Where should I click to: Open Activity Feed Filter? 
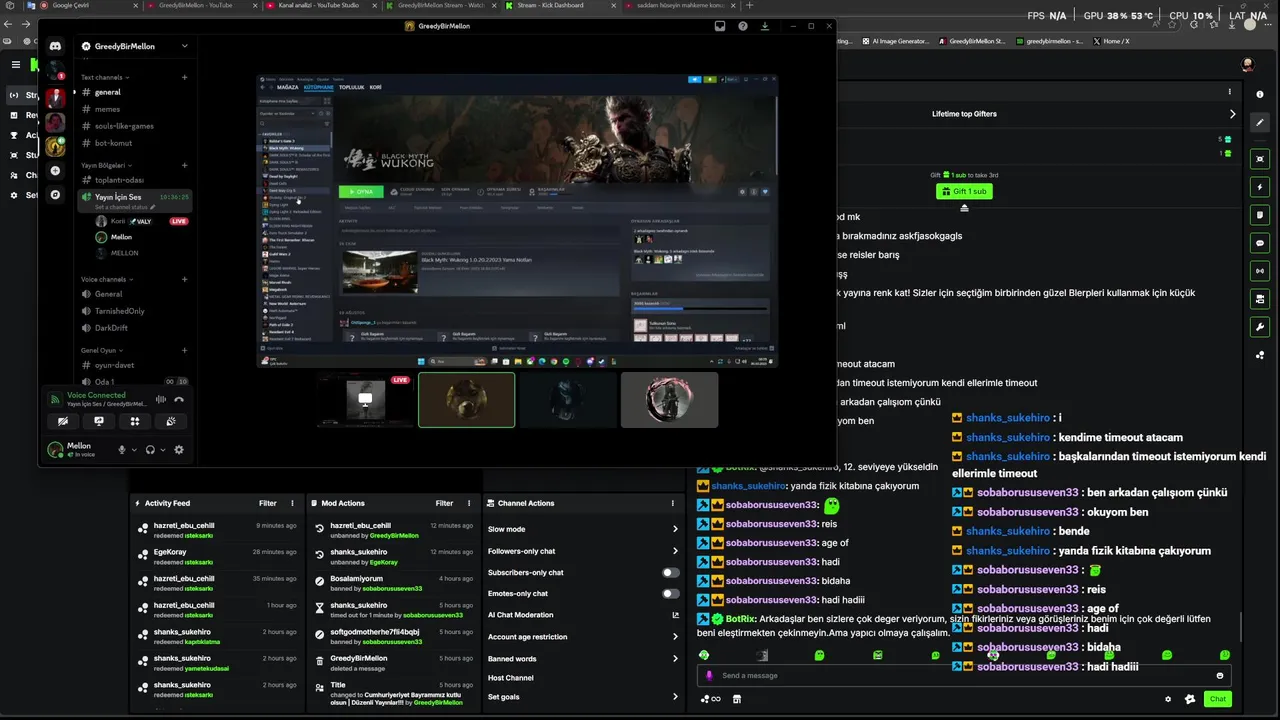coord(268,503)
